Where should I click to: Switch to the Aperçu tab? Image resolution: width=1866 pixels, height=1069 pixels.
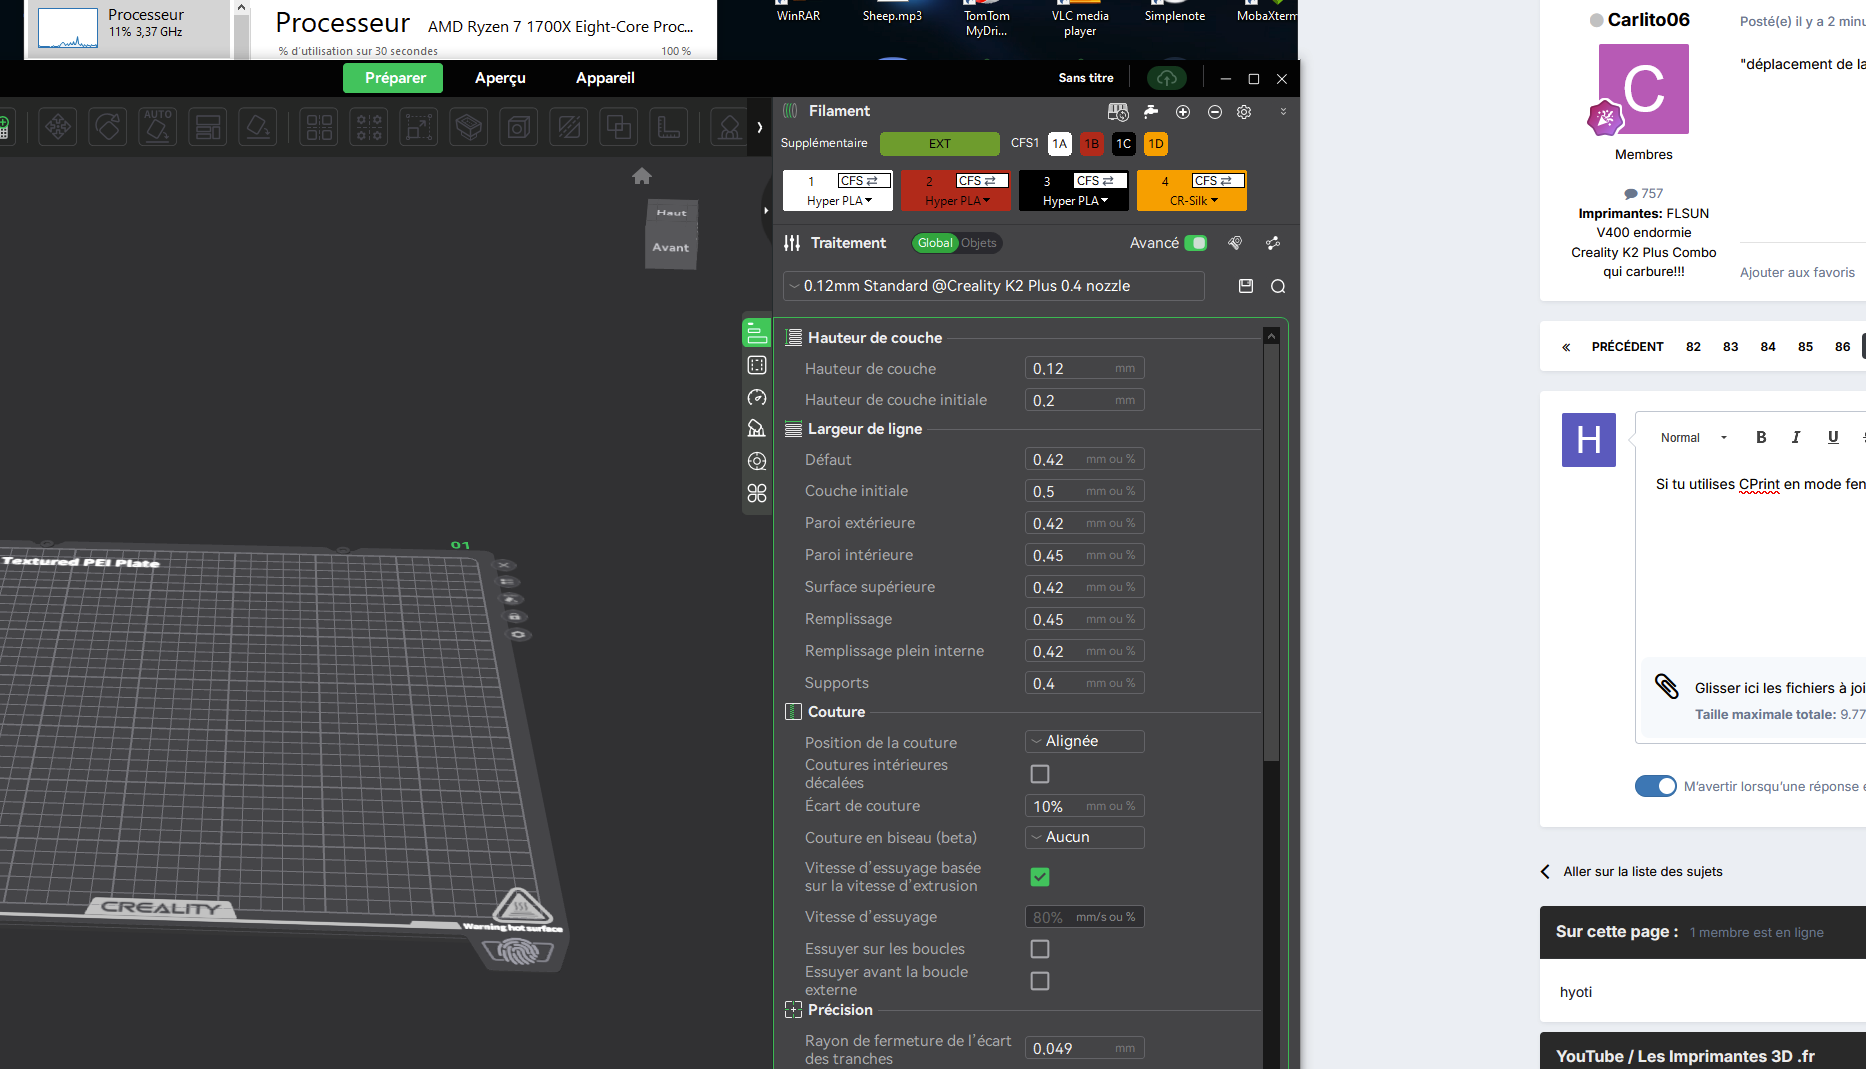(500, 78)
